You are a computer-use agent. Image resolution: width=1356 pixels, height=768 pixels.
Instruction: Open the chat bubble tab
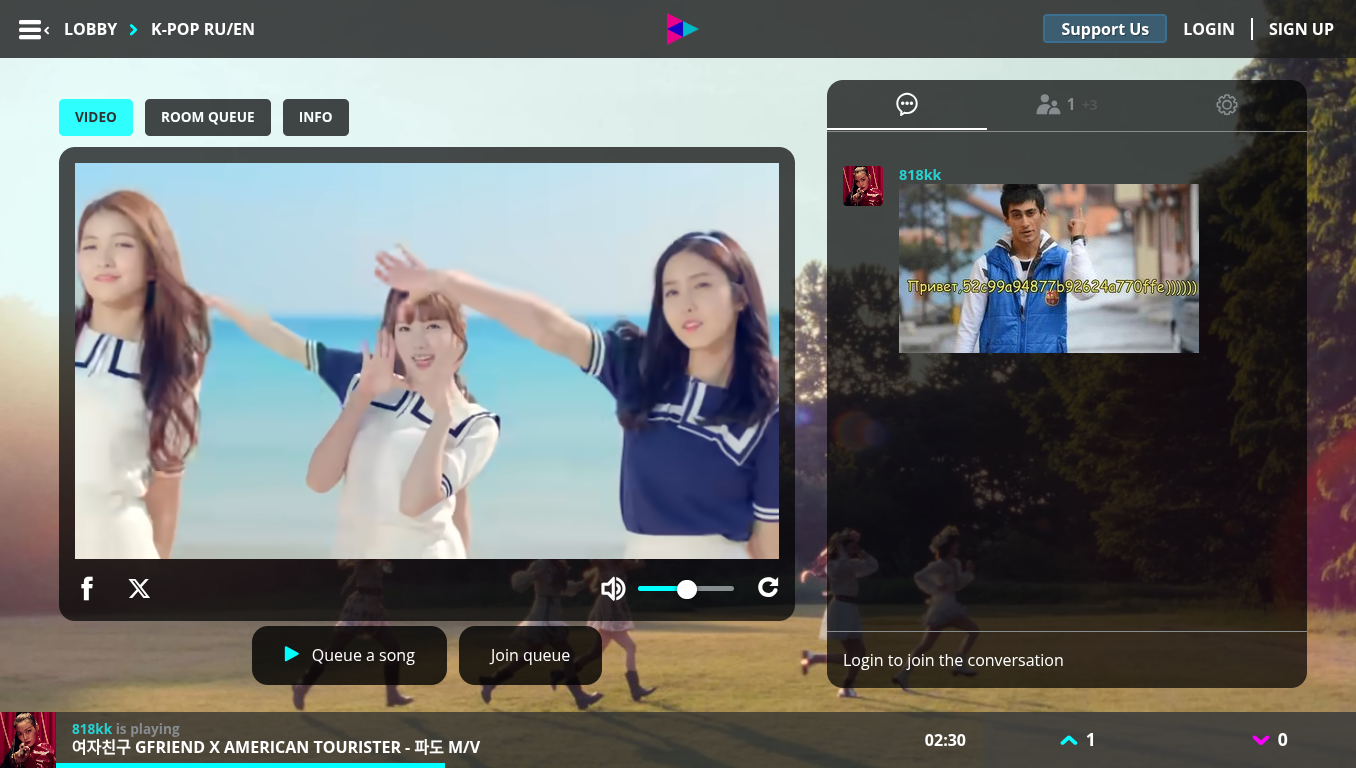point(907,105)
